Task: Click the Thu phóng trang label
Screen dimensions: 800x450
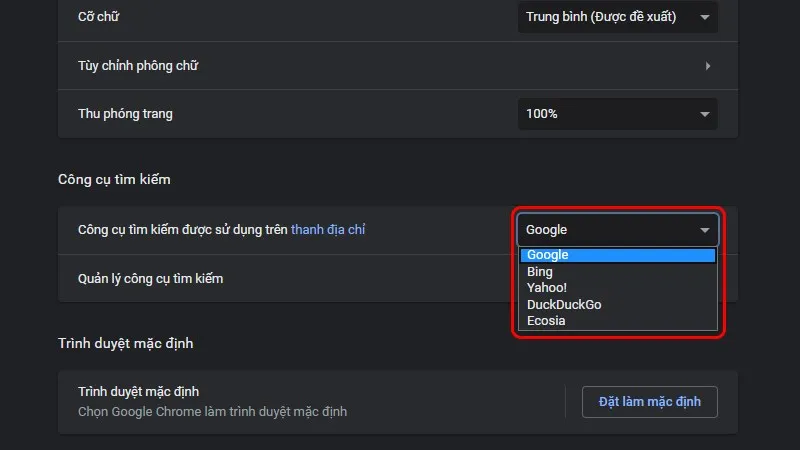Action: click(125, 114)
